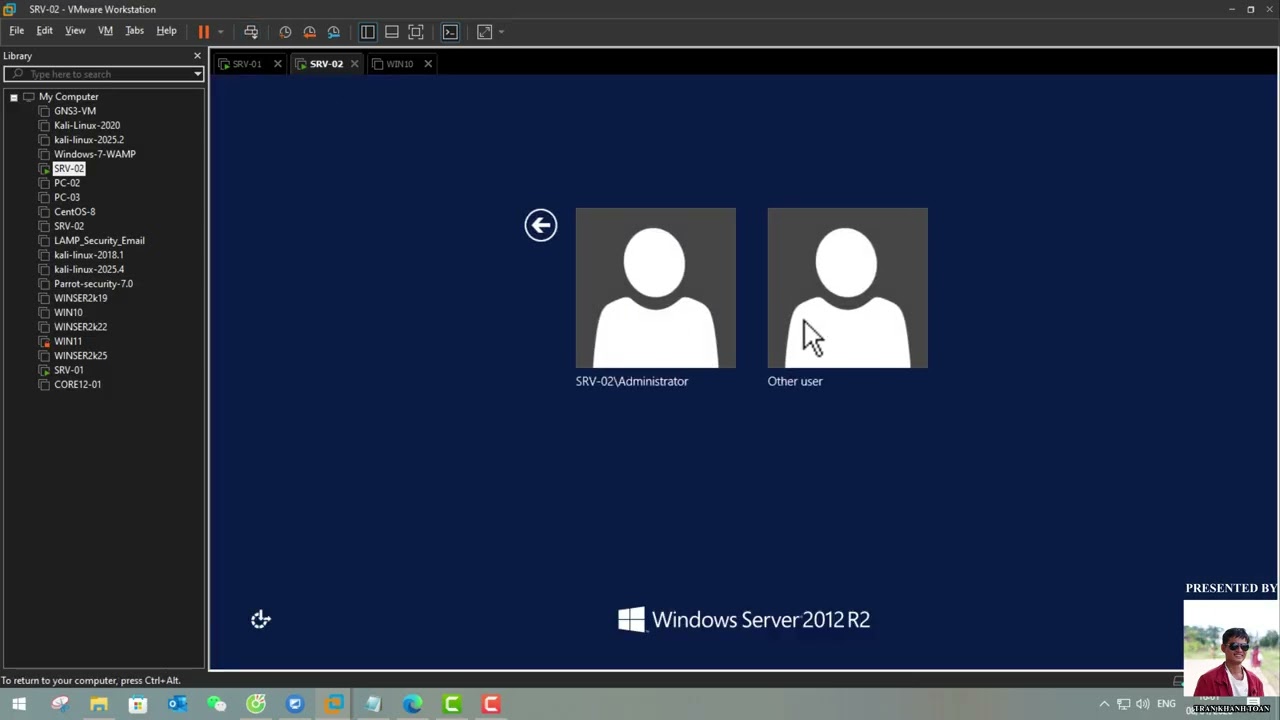Open Microsoft Store from the taskbar

(x=138, y=704)
